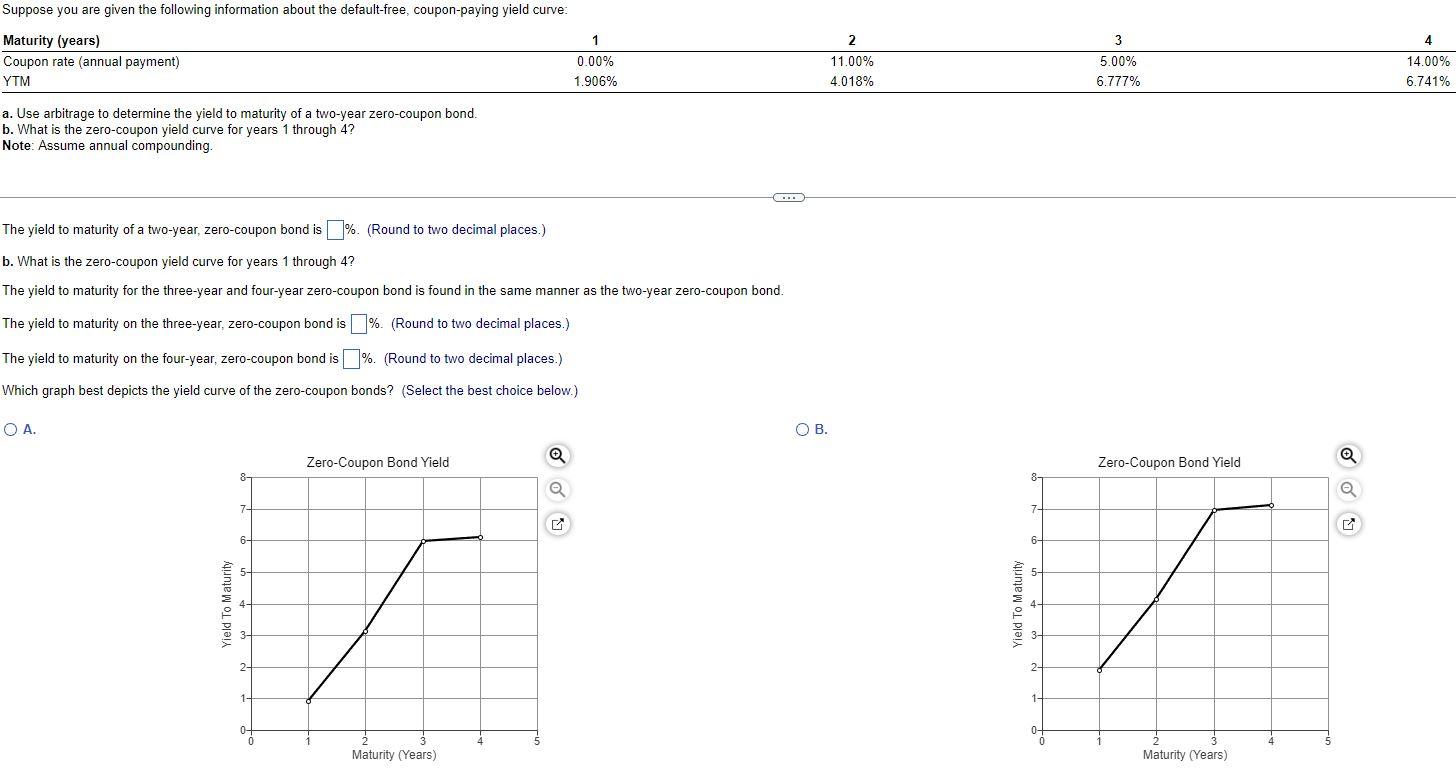Screen dimensions: 1456x771
Task: Select the magnify icon beside graph B
Action: pos(1348,456)
